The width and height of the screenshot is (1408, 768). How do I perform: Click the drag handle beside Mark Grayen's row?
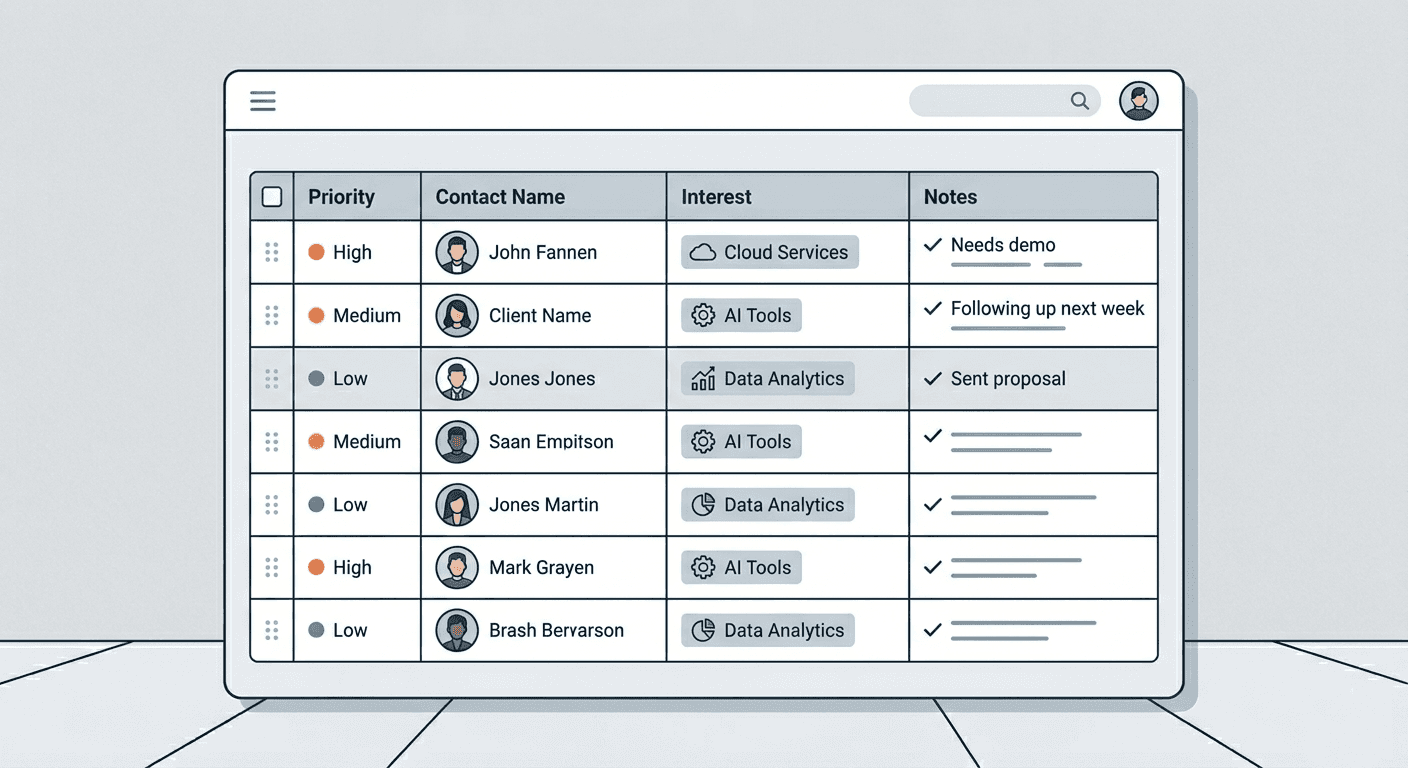(271, 567)
